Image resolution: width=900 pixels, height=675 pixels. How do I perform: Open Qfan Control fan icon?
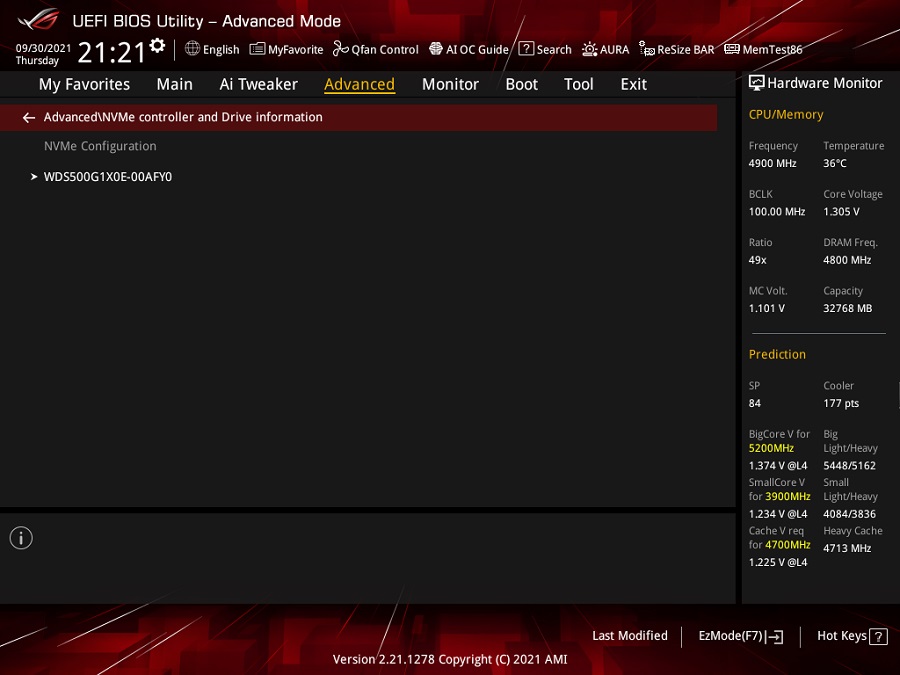tap(340, 49)
